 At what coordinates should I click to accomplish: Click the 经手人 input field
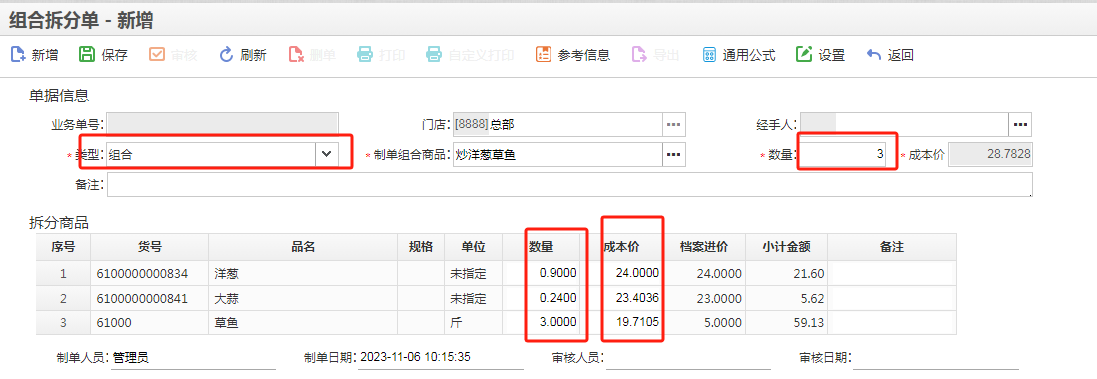click(x=904, y=125)
